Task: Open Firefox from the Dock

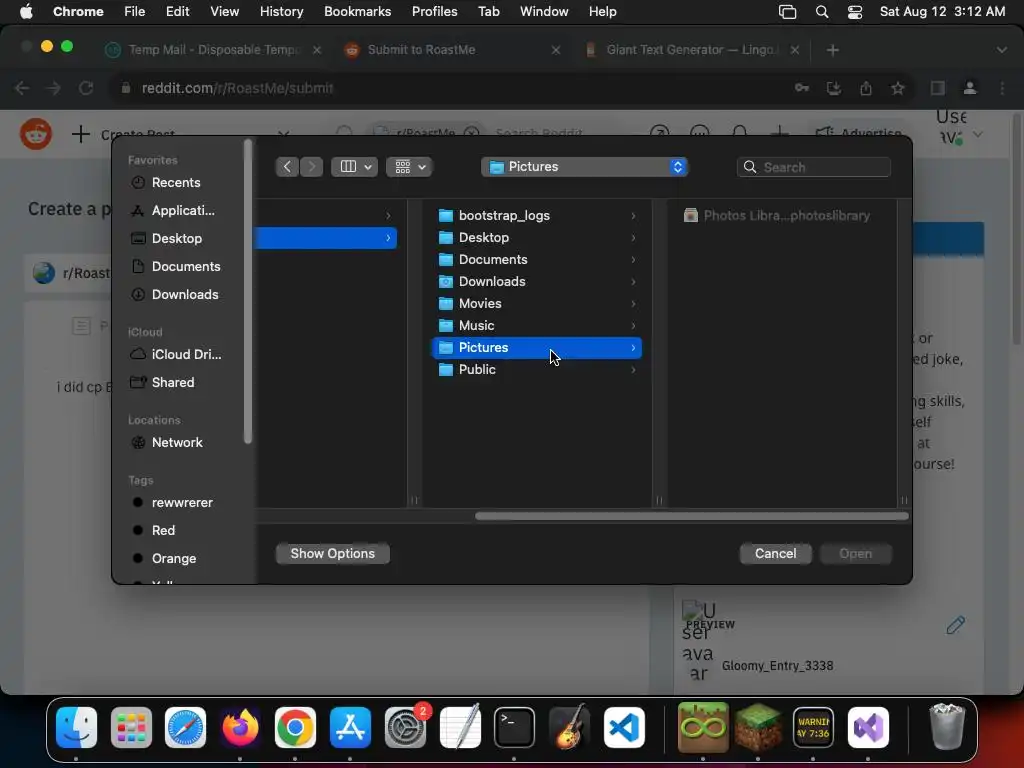Action: 240,728
